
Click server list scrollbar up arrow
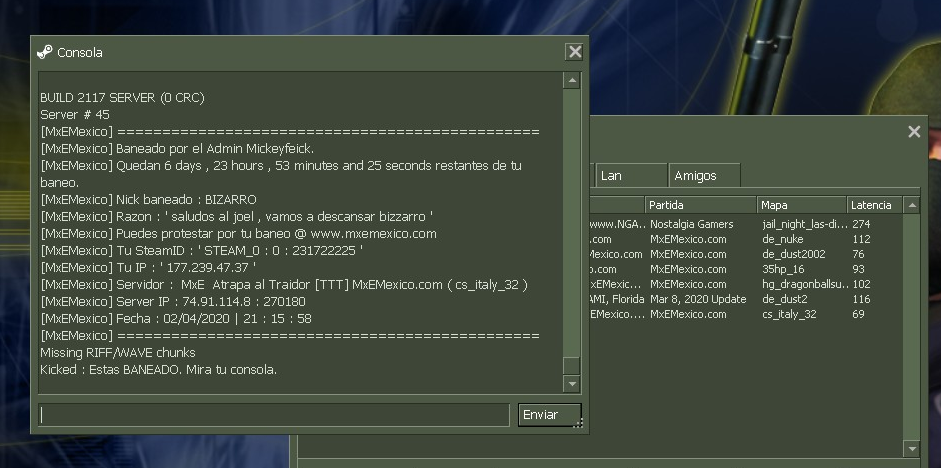pyautogui.click(x=912, y=205)
